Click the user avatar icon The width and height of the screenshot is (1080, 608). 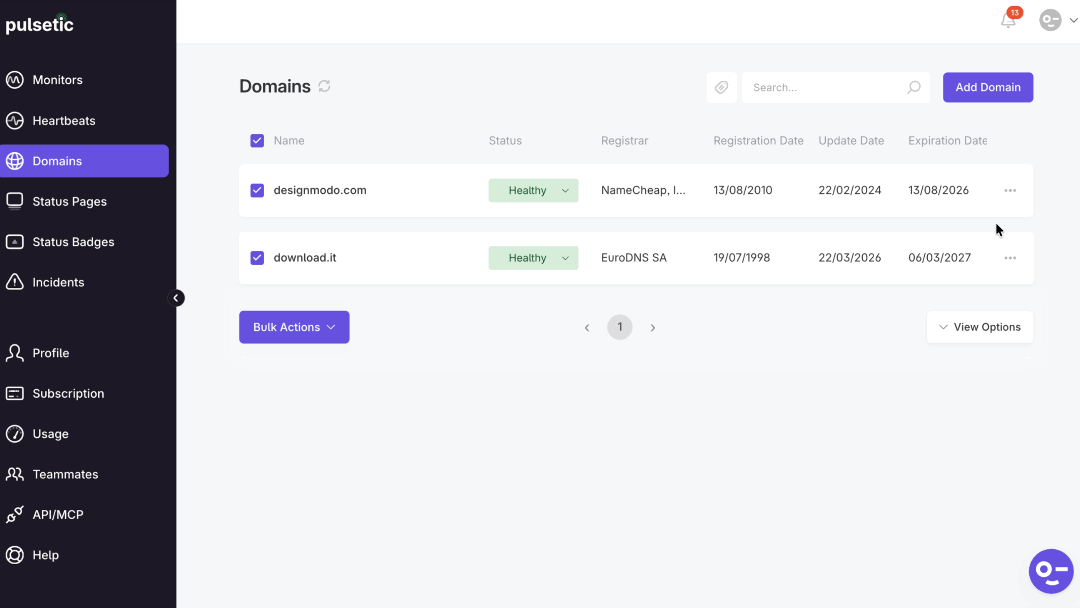[1050, 20]
